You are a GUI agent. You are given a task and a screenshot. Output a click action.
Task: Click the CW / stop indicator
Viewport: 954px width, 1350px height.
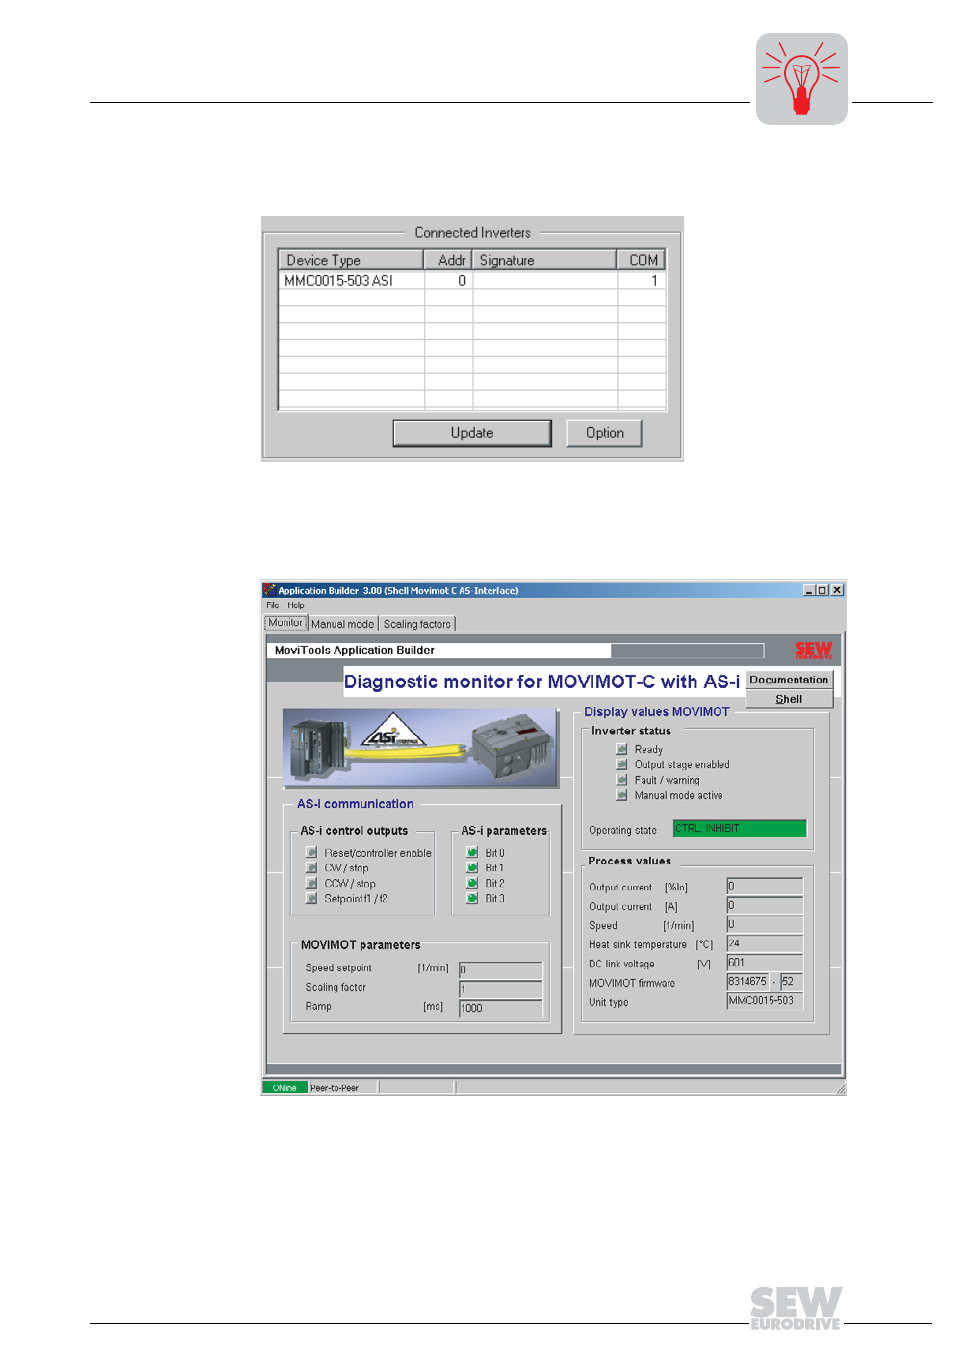(312, 868)
